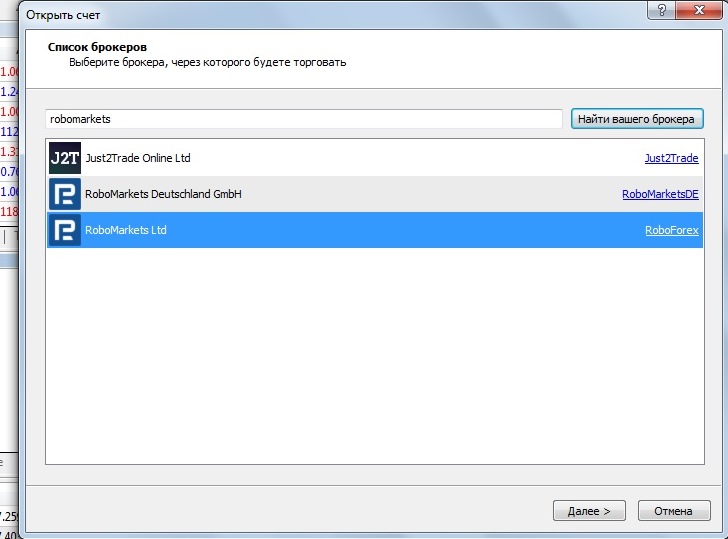Select the RoboMarkets Ltd broker row
728x539 pixels.
click(x=375, y=230)
